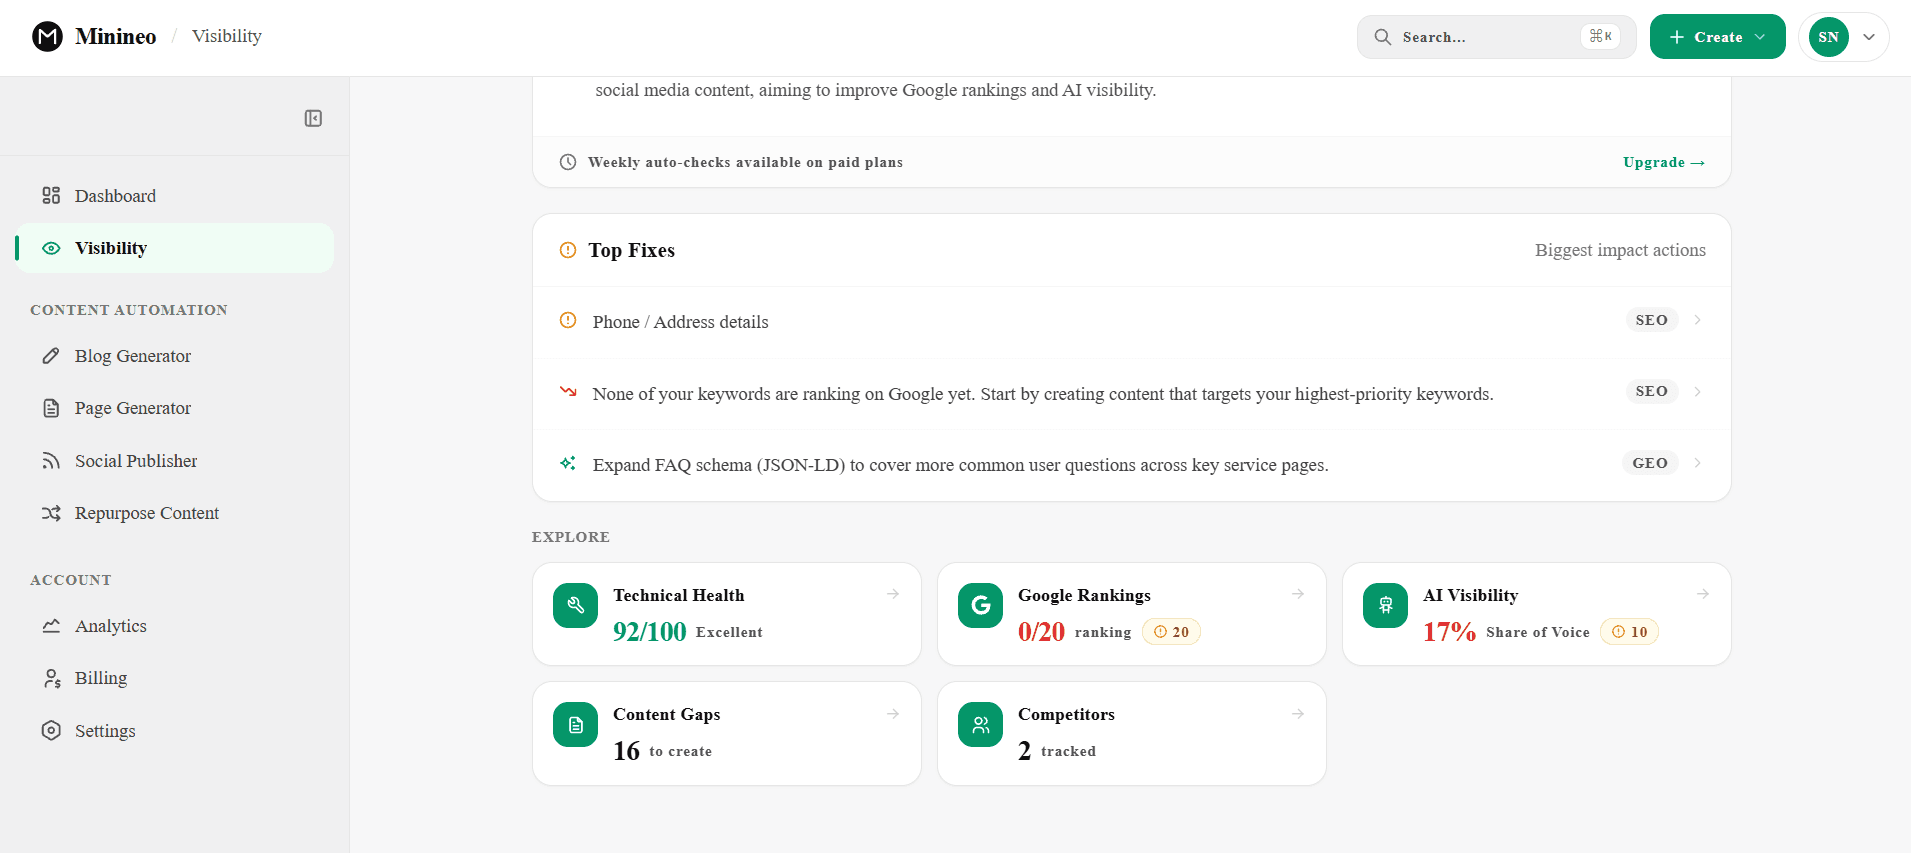Click the 20 warning badge on Google Rankings
The width and height of the screenshot is (1911, 853).
[1171, 632]
